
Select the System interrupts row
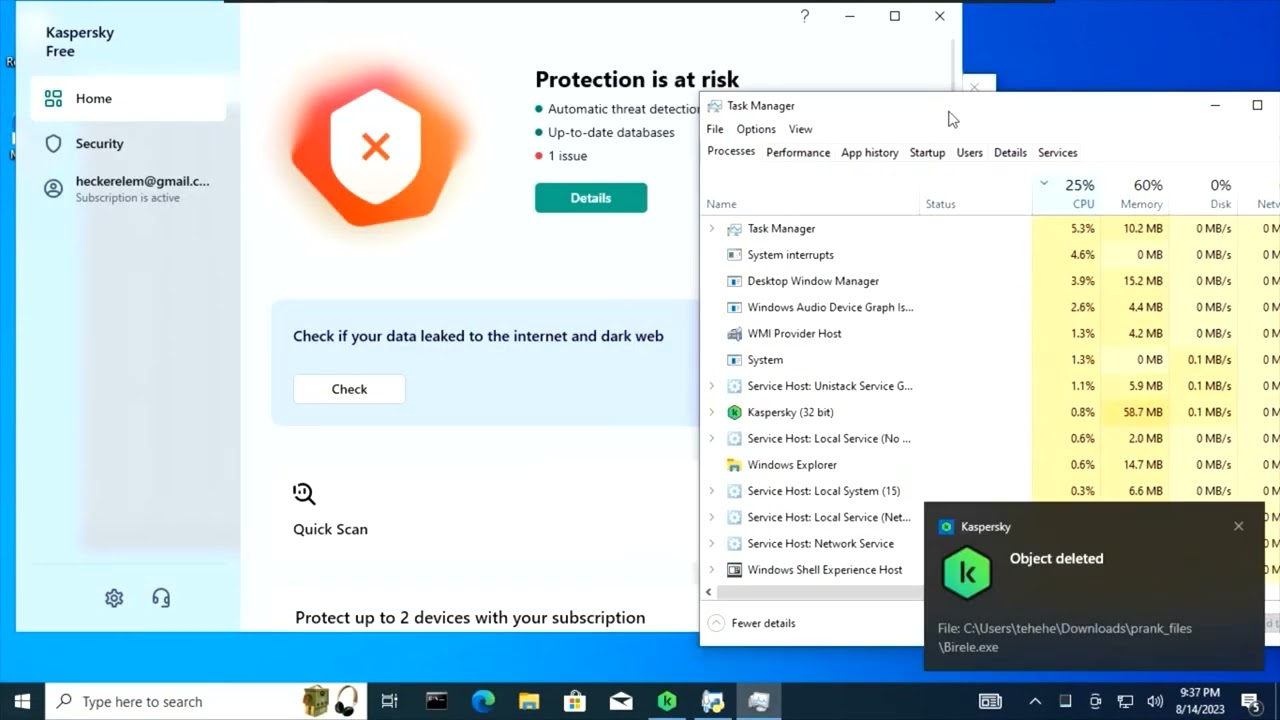click(866, 255)
